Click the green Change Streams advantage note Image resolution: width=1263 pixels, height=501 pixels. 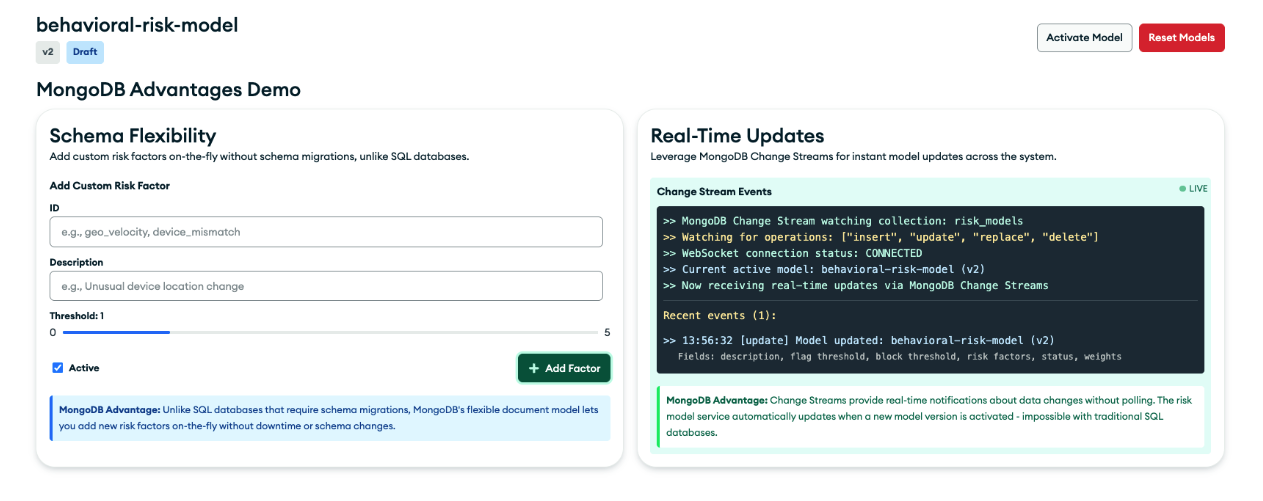click(931, 416)
